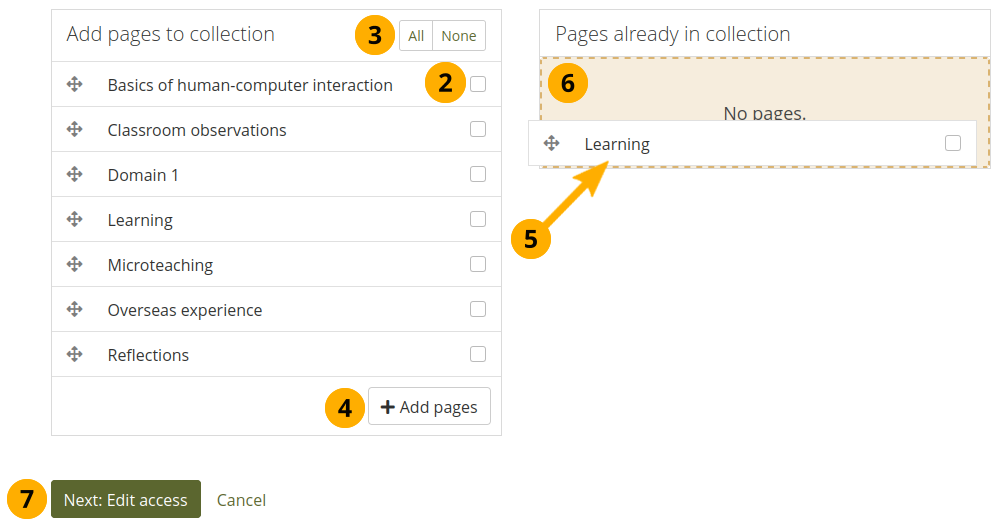Select all pages with the All button

click(416, 36)
